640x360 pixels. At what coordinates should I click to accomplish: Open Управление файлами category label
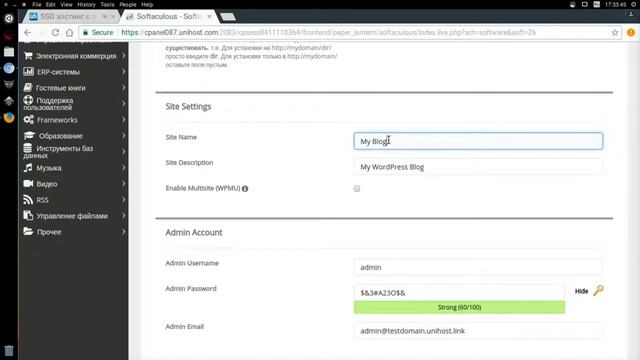click(x=72, y=216)
